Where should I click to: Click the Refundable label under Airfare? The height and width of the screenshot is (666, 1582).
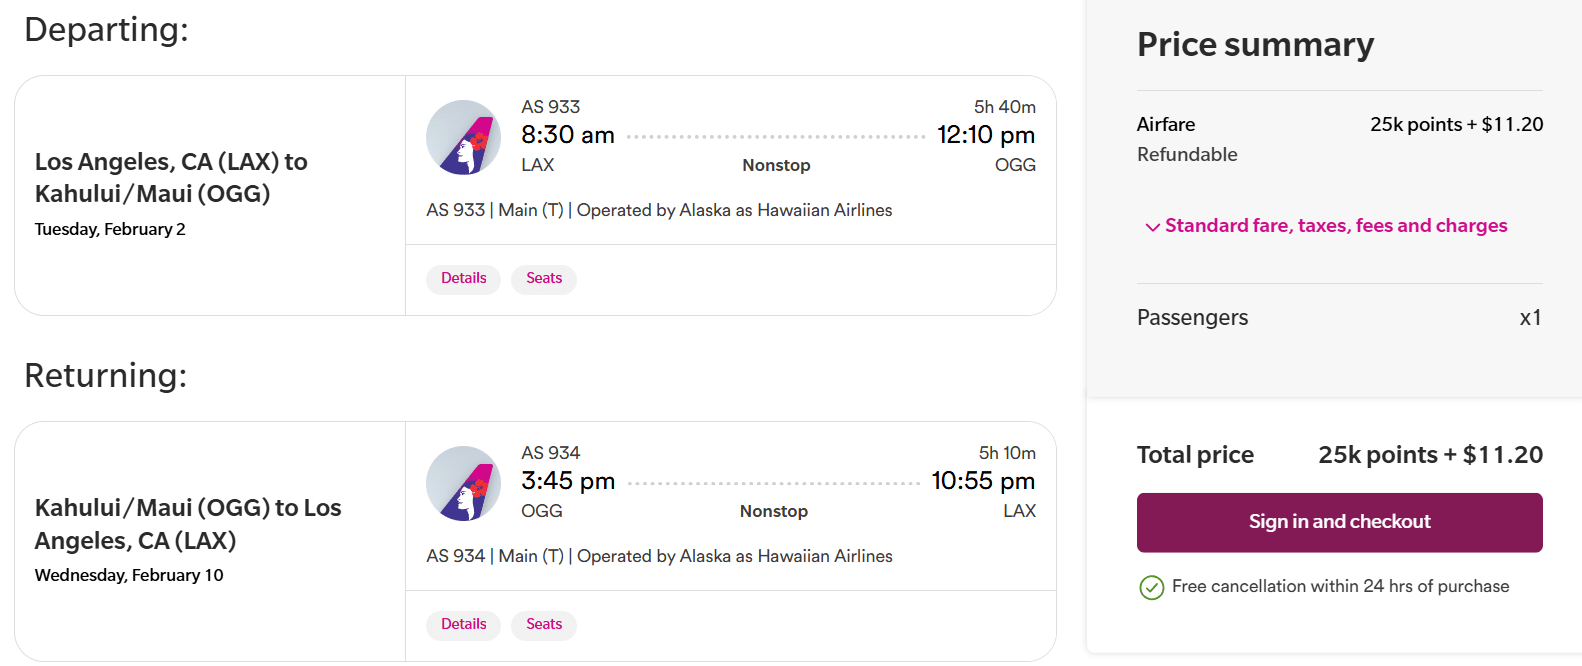click(x=1187, y=154)
